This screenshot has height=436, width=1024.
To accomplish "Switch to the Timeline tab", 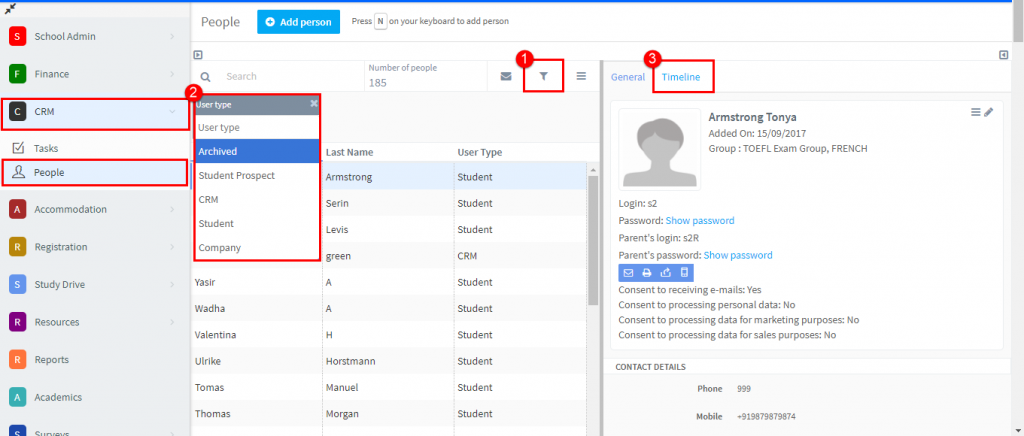I will [x=681, y=77].
